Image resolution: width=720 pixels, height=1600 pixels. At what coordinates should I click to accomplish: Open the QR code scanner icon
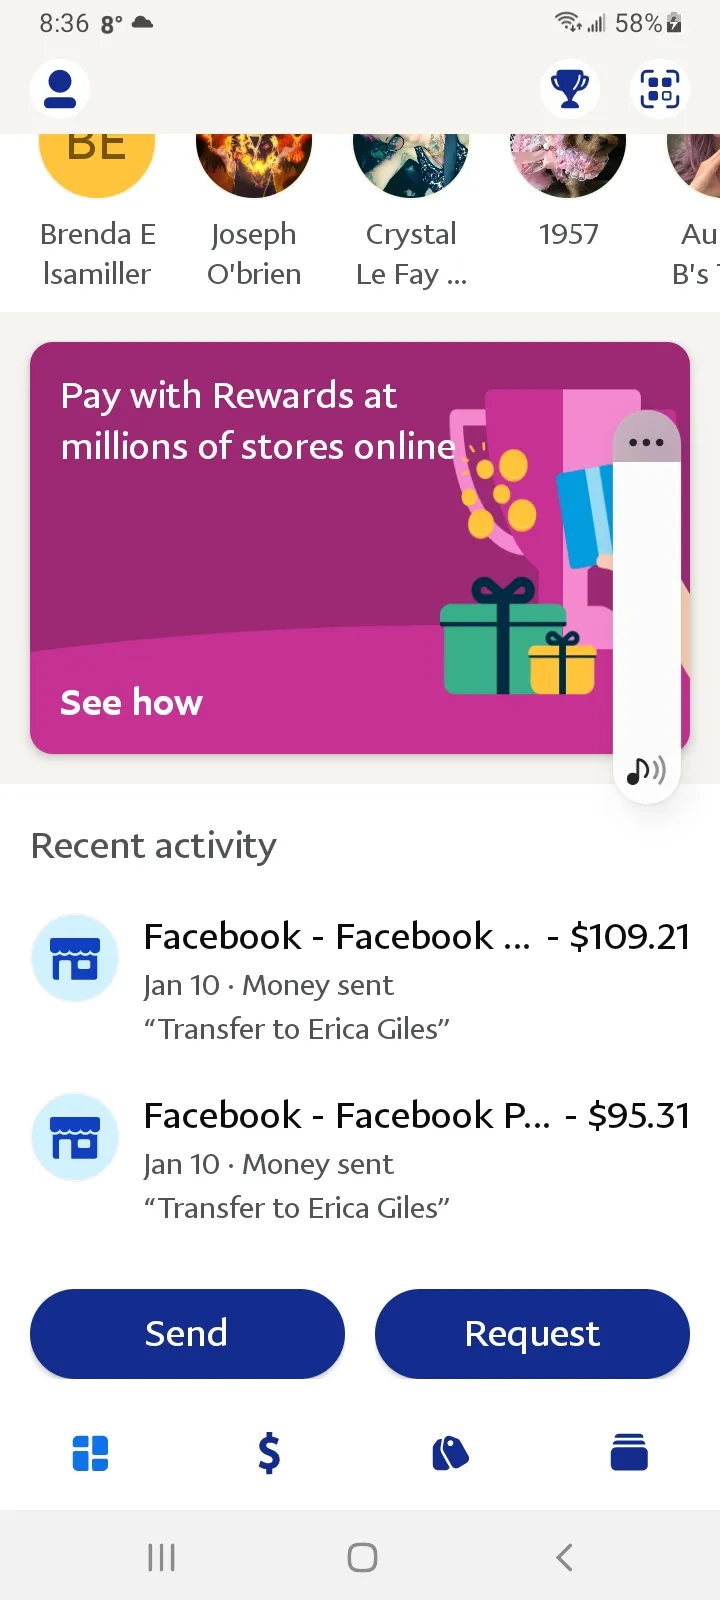pos(660,89)
